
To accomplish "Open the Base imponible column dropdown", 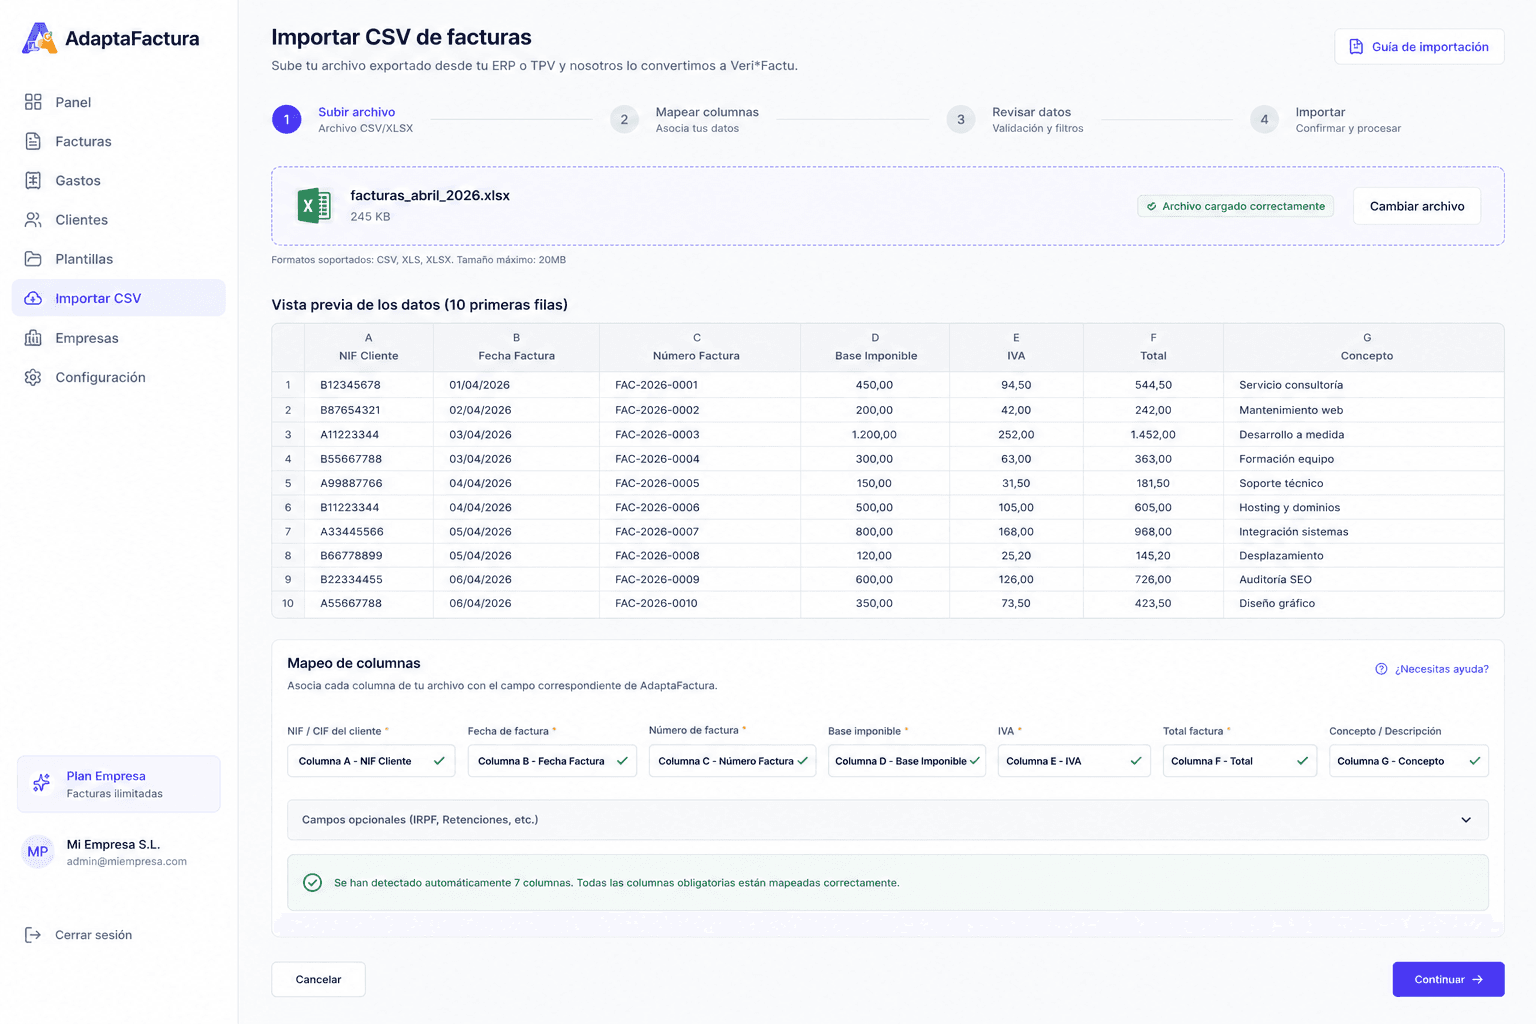I will pos(907,761).
